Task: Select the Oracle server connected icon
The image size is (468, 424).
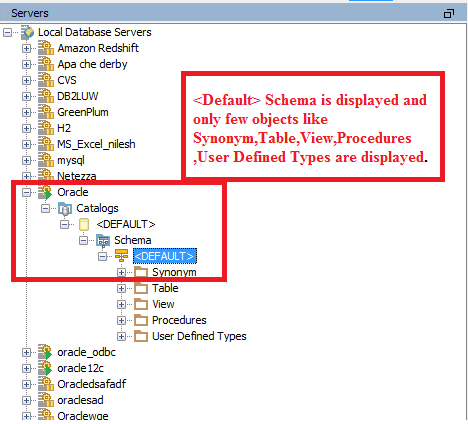Action: tap(45, 192)
